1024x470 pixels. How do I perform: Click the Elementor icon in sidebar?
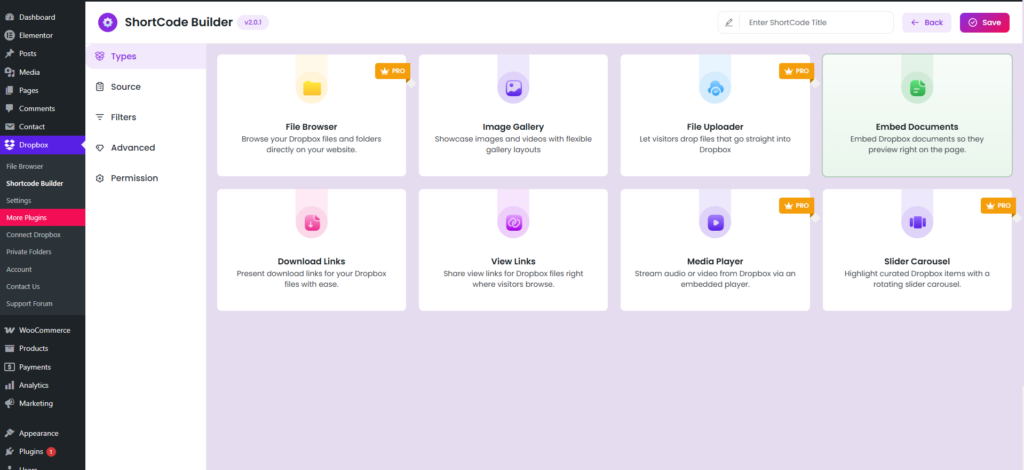10,35
